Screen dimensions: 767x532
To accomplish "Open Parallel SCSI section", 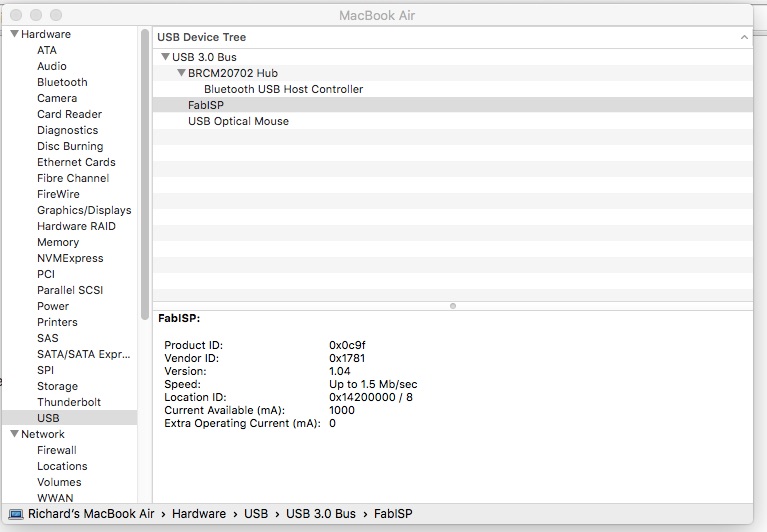I will 70,290.
